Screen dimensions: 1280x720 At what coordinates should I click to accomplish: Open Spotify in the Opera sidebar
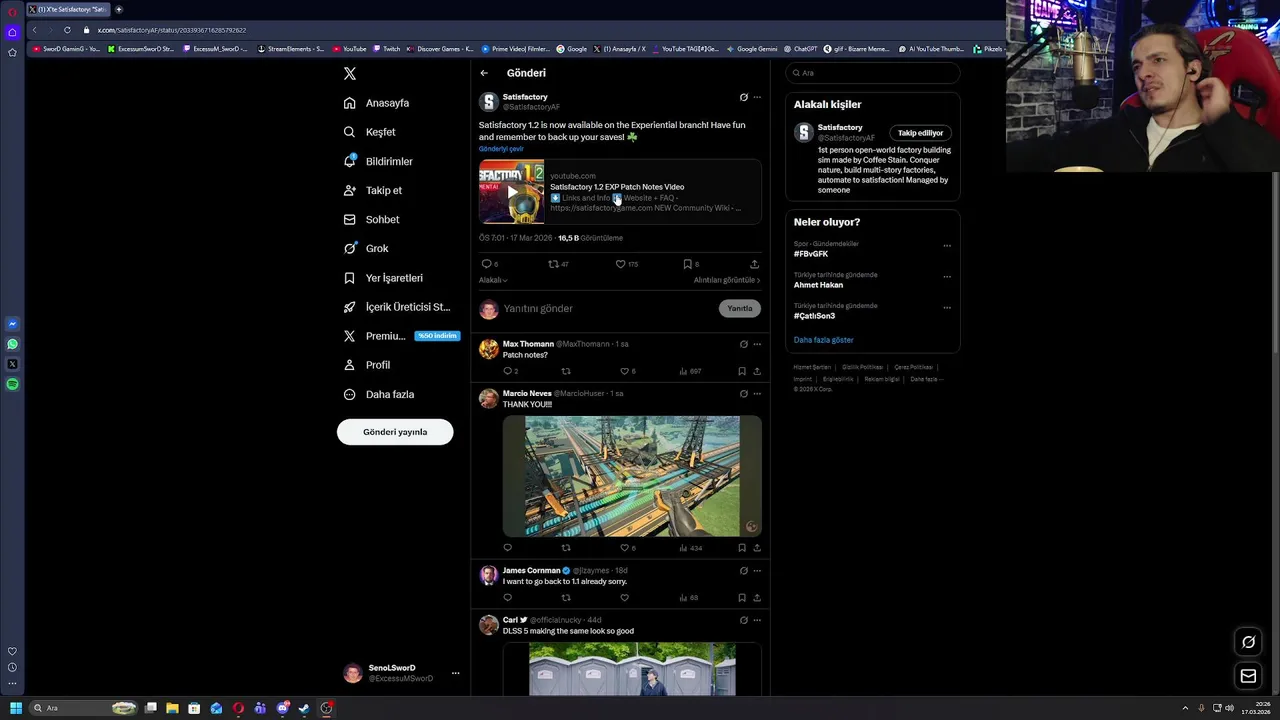click(x=12, y=384)
